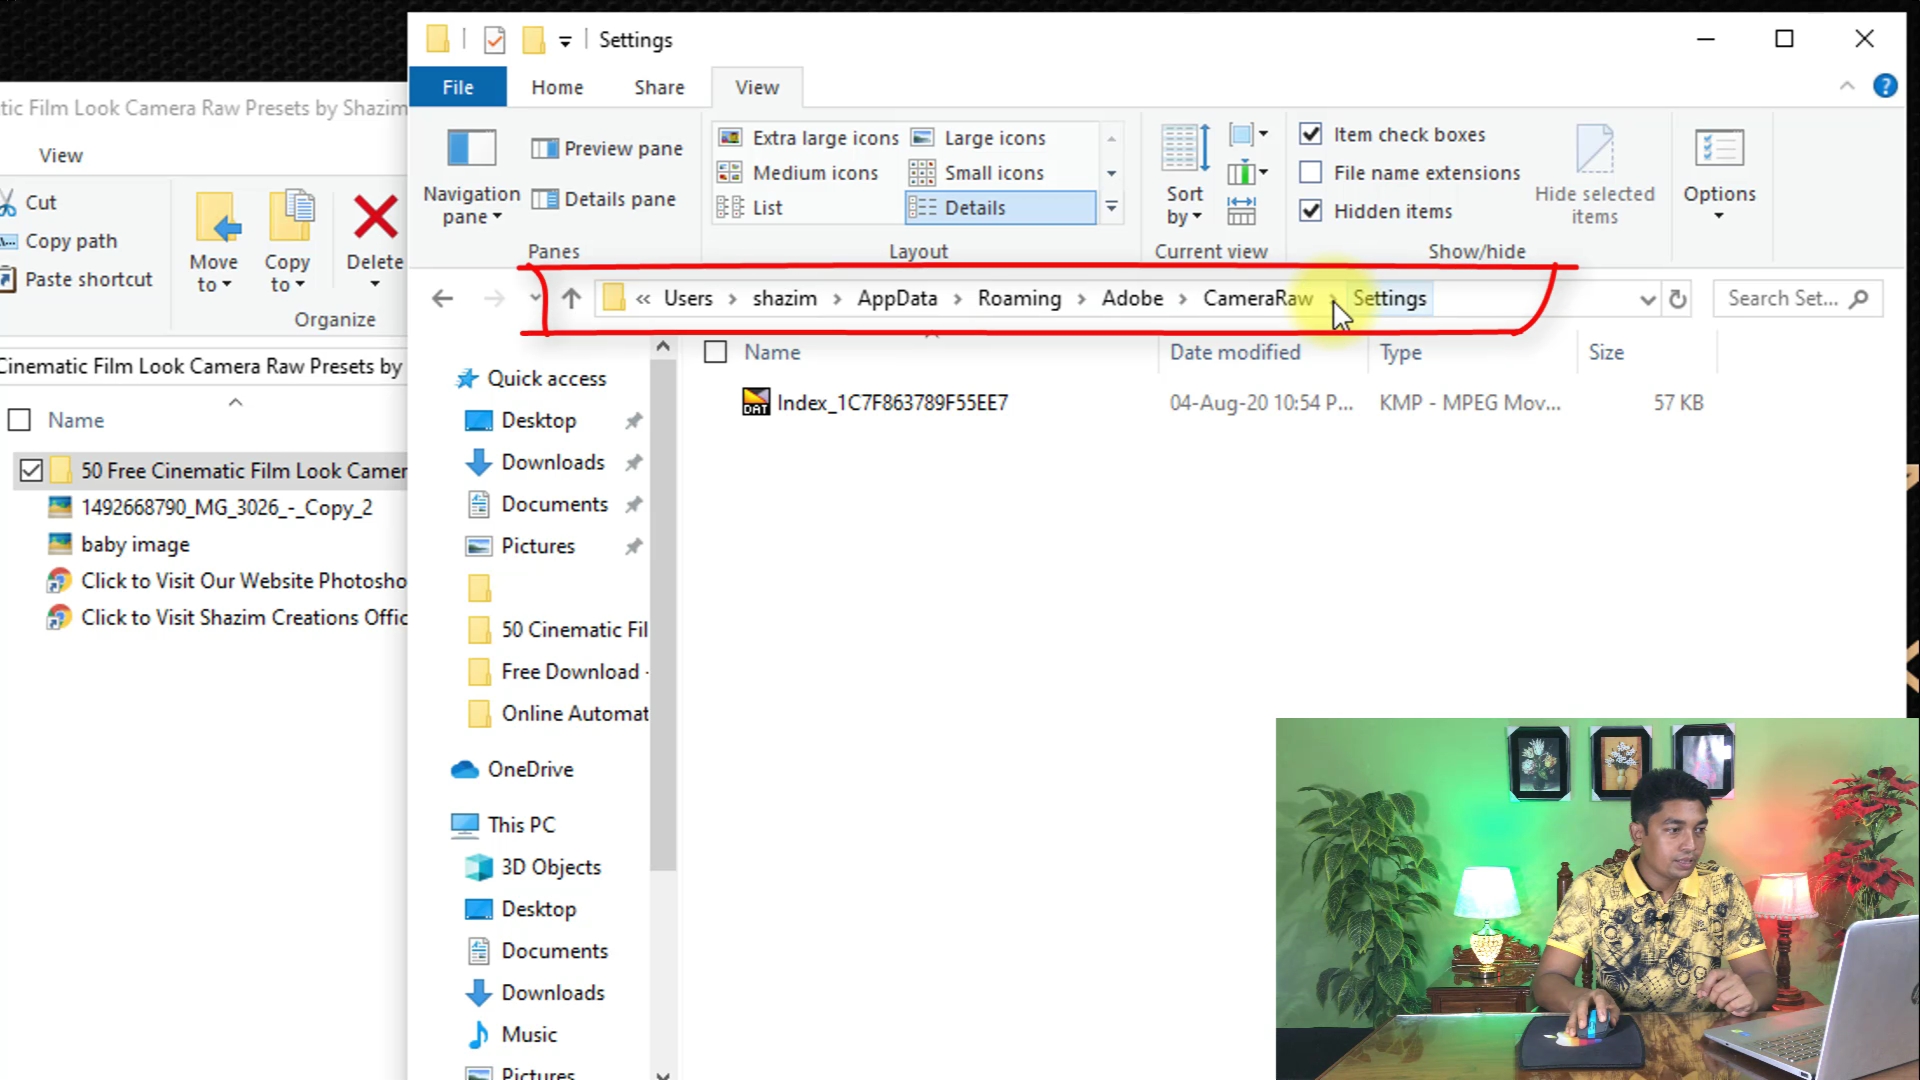This screenshot has width=1920, height=1080.
Task: Select Small icons layout
Action: (977, 173)
